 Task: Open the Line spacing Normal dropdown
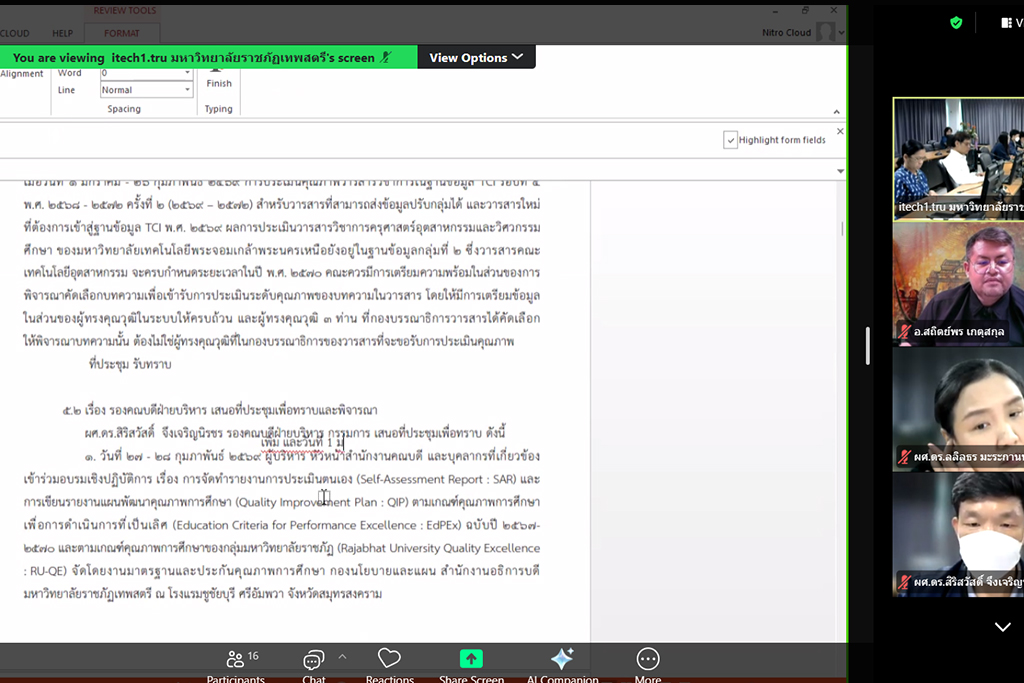coord(146,90)
